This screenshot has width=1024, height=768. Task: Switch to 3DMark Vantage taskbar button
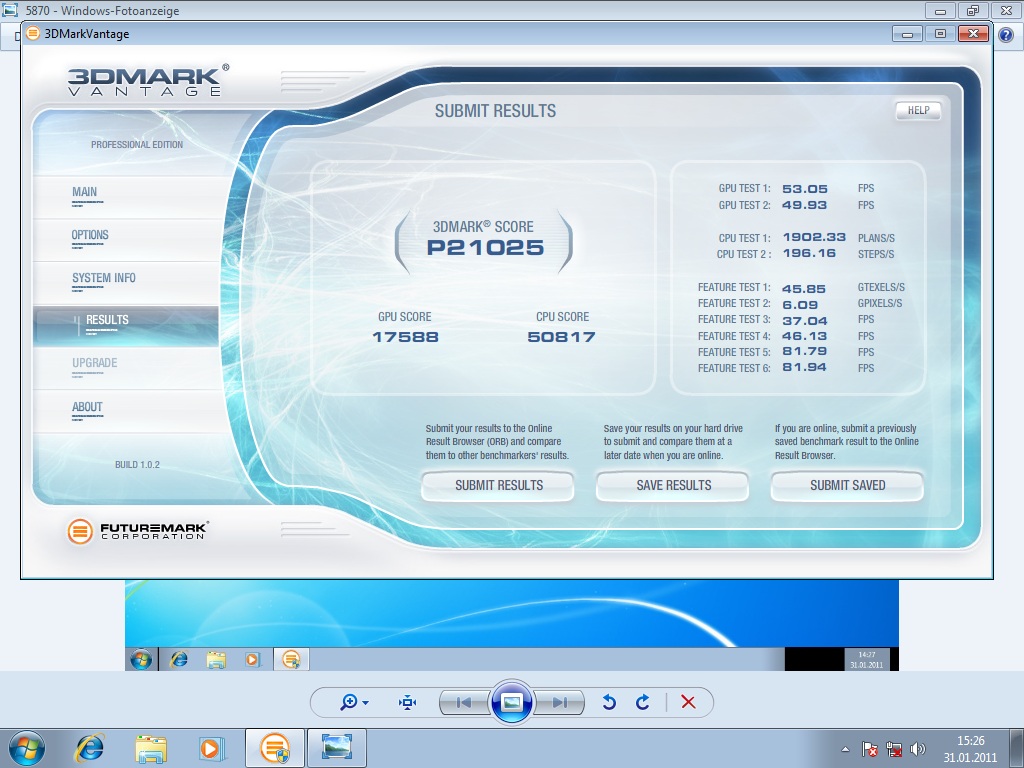coord(275,748)
